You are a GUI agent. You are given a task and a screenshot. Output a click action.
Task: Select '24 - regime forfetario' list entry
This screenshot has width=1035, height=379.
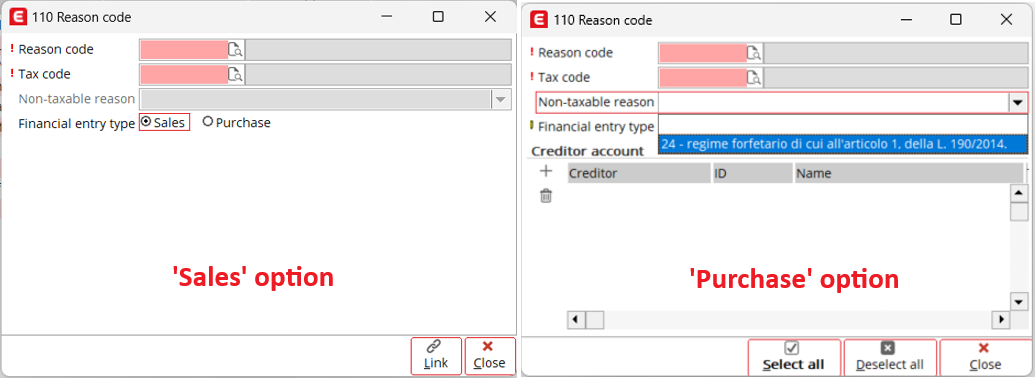tap(843, 144)
